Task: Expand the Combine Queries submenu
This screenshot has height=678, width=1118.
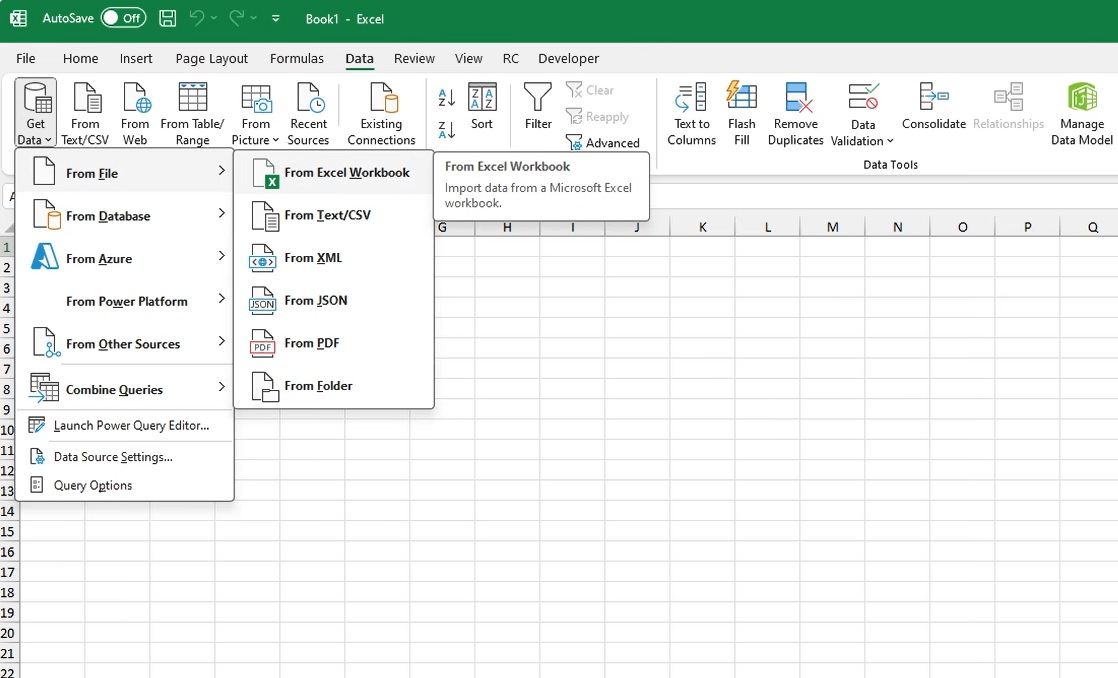Action: tap(125, 389)
